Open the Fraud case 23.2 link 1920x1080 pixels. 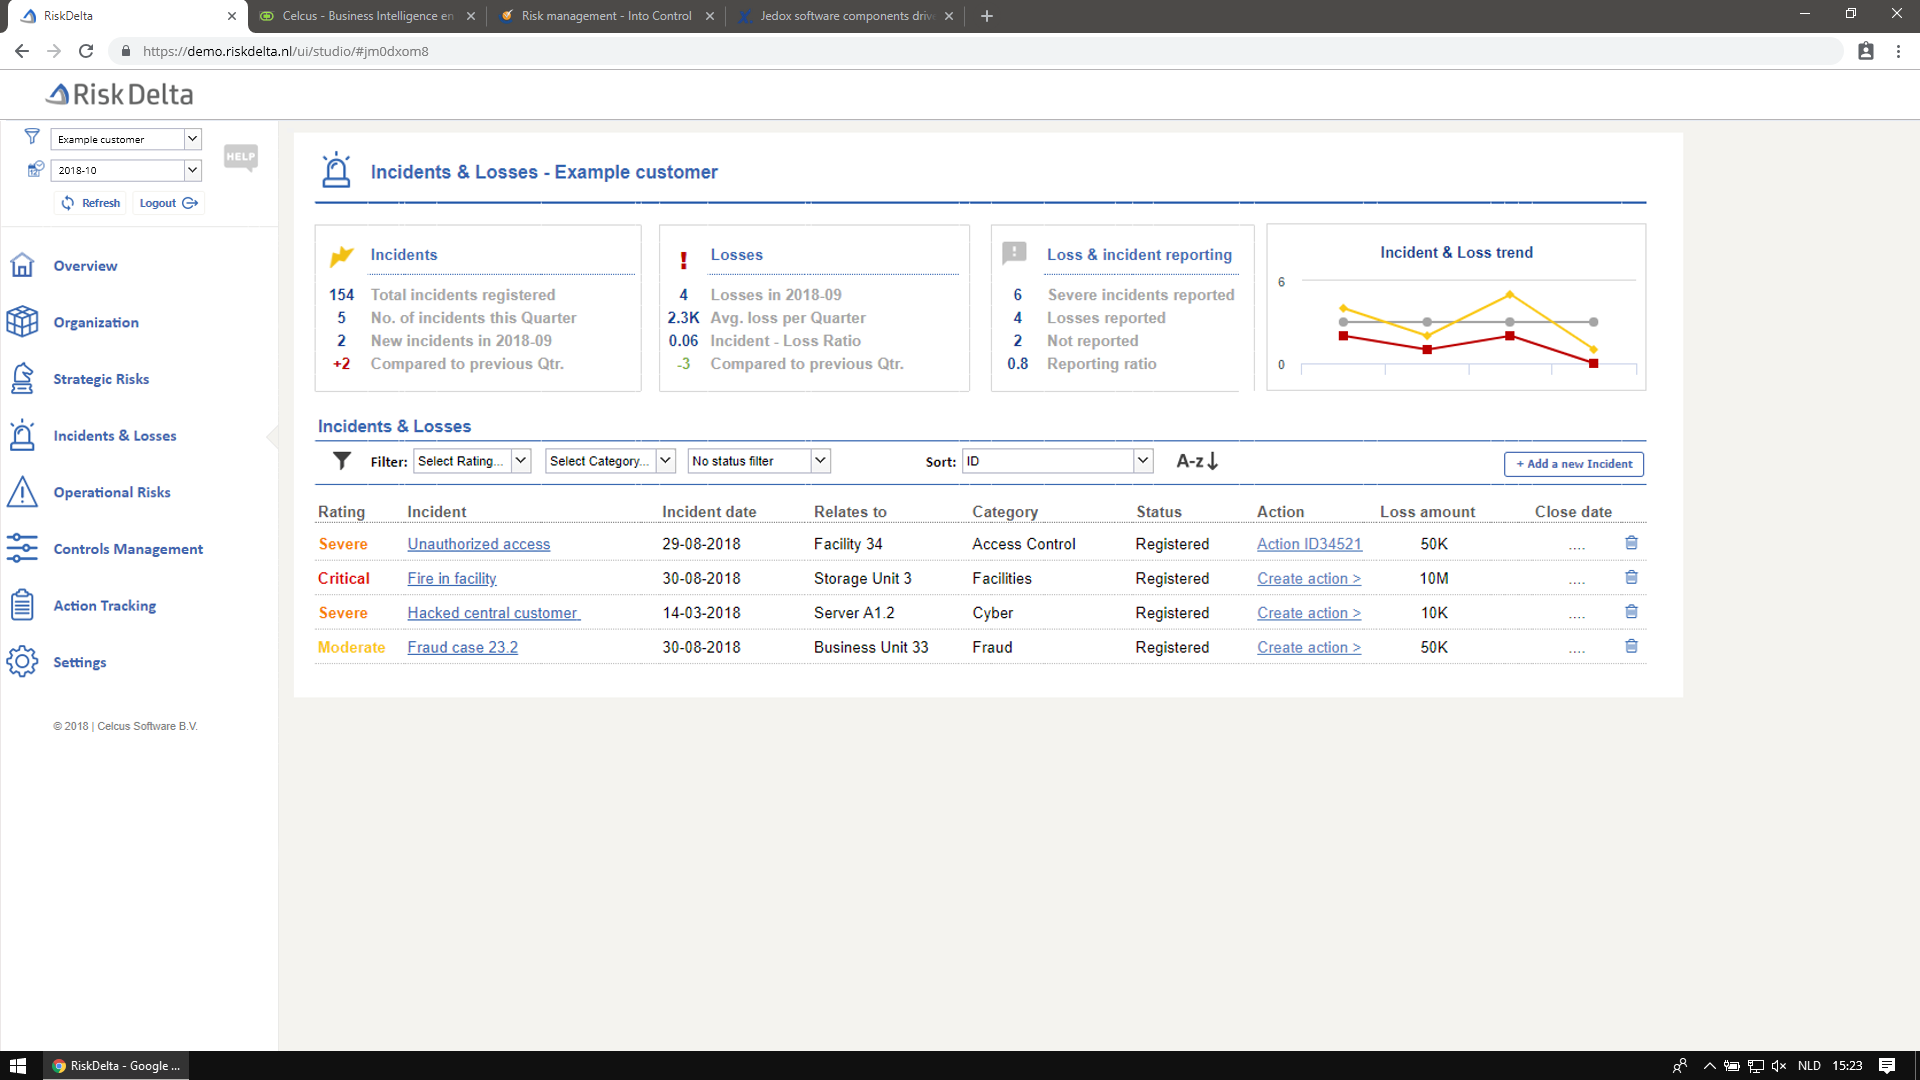[463, 647]
